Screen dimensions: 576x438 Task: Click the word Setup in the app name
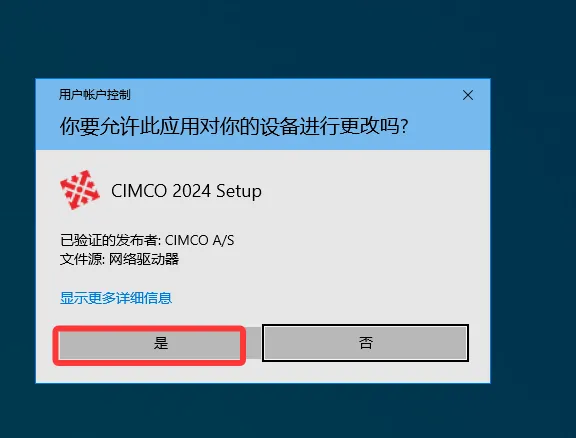239,192
